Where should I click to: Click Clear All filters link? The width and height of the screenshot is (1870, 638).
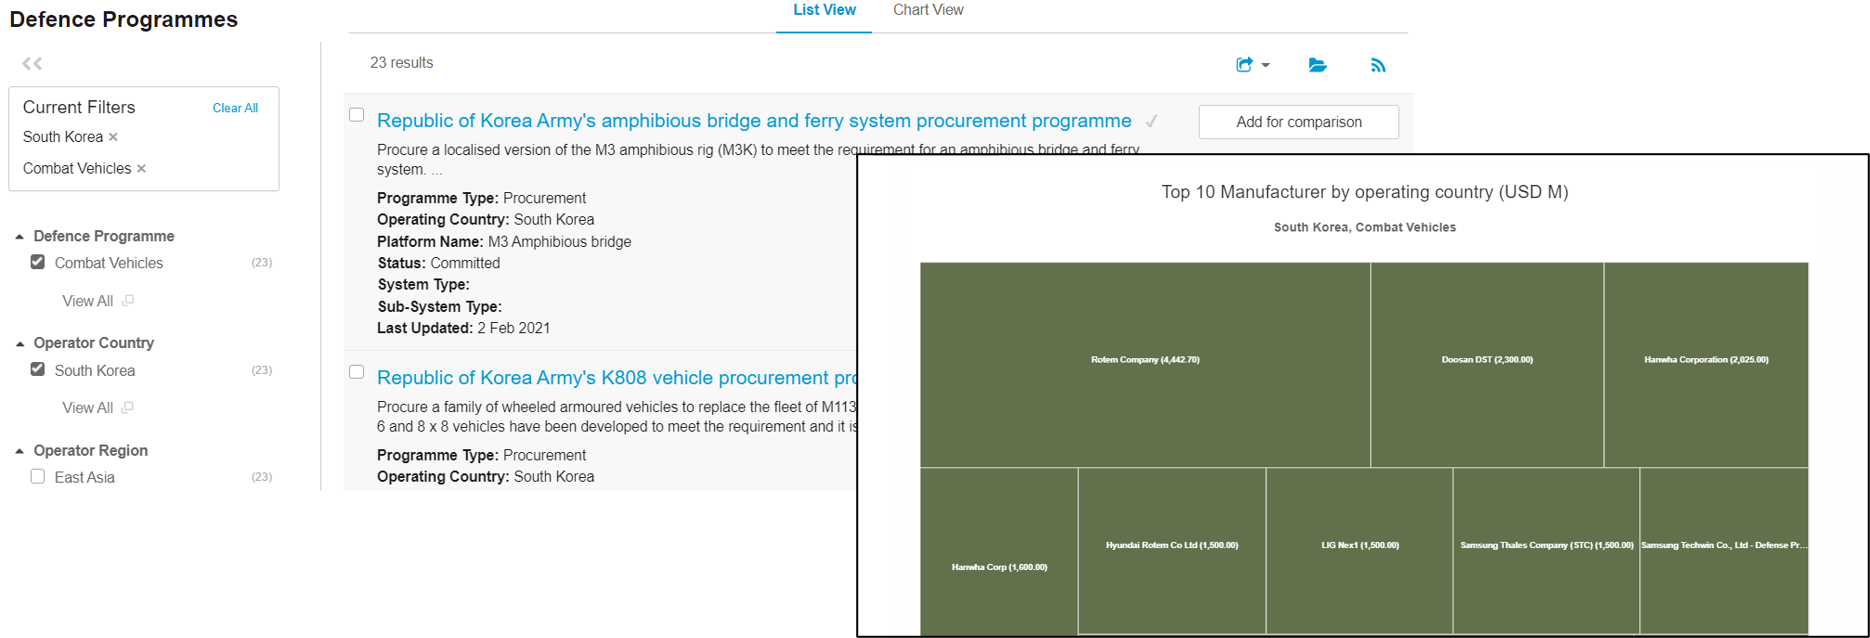(x=235, y=108)
